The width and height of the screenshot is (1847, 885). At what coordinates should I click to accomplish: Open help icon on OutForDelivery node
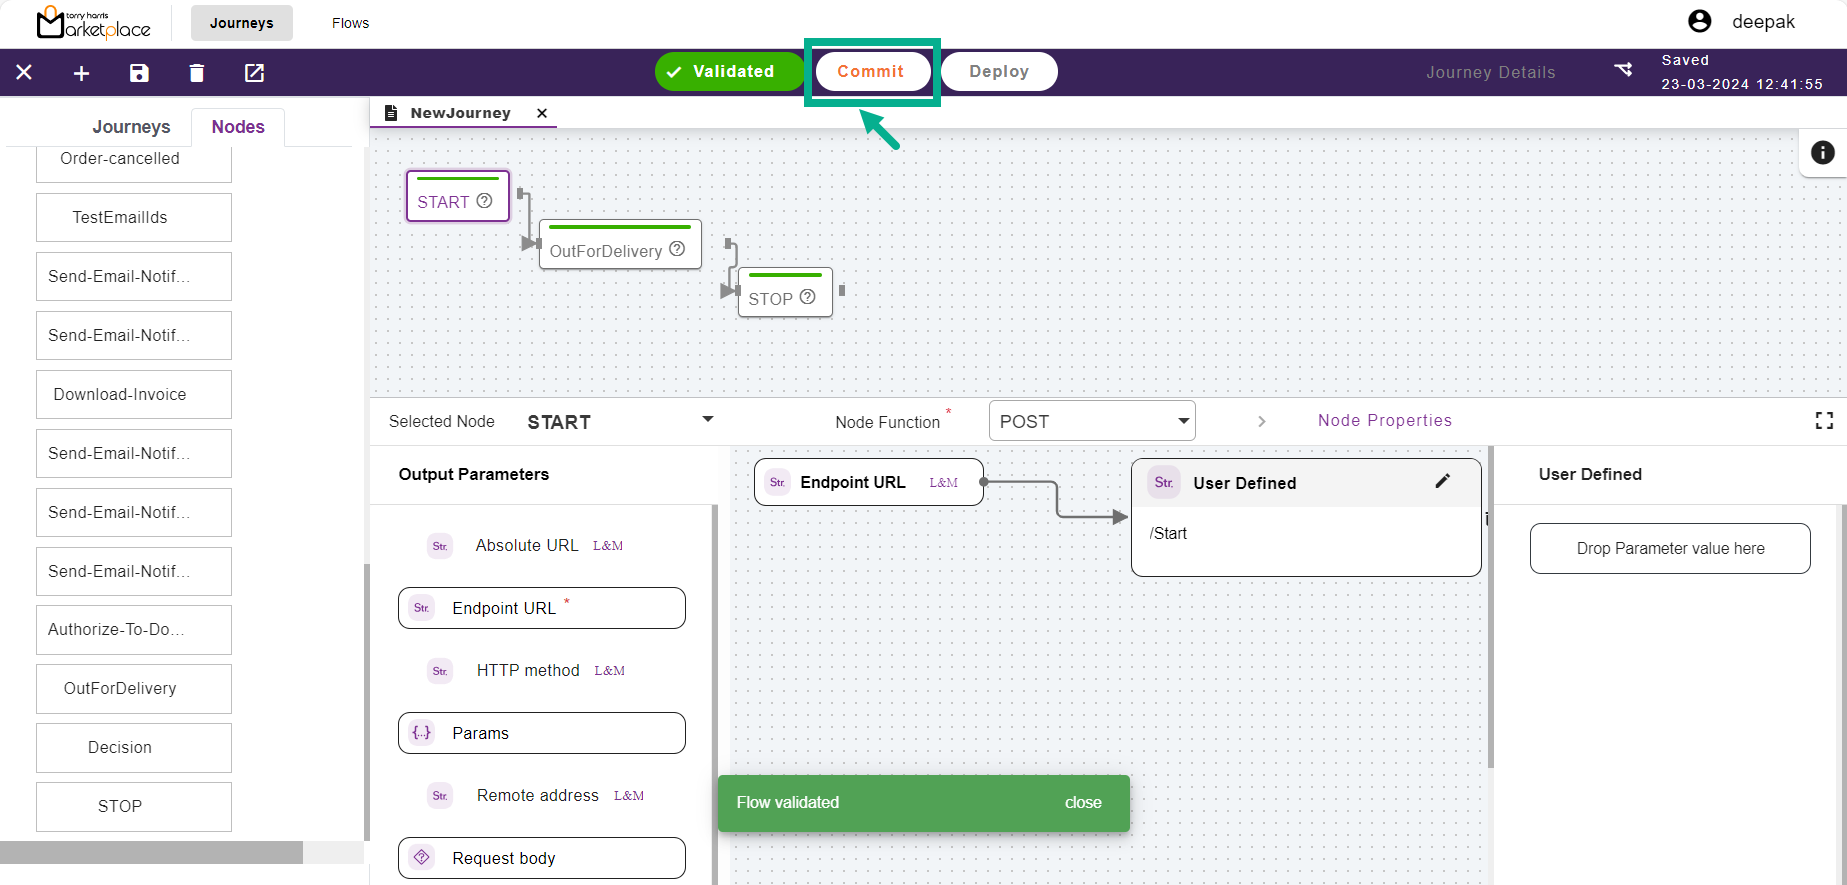[x=677, y=249]
